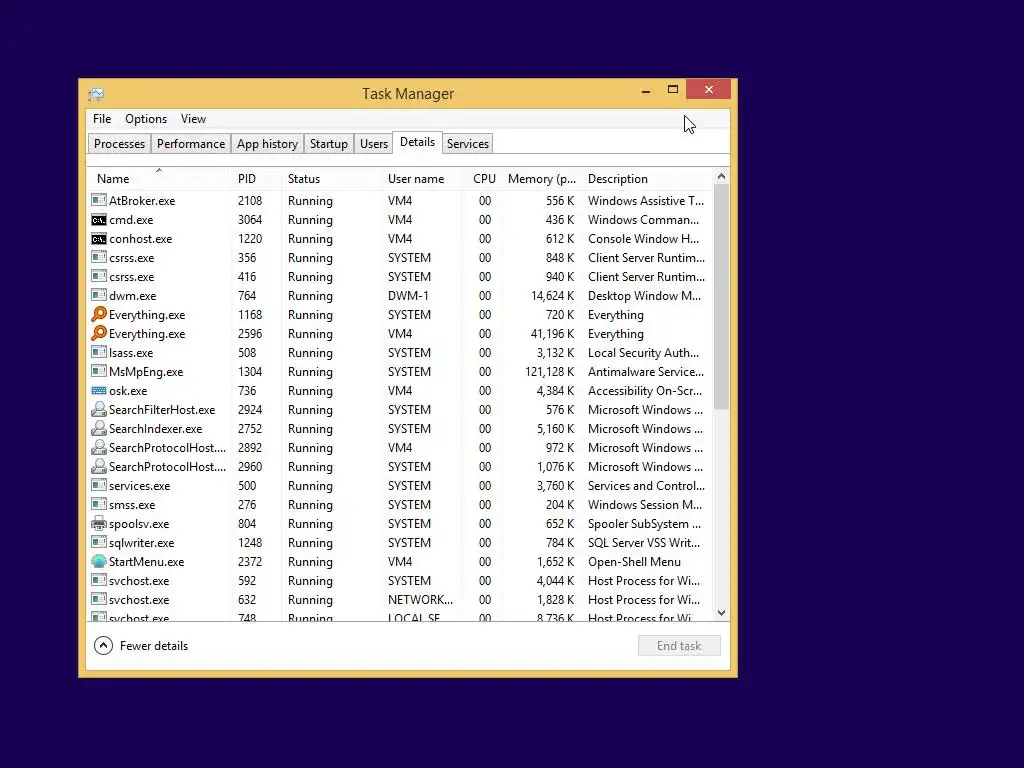Click icon of csrss.exe with PID 356

pos(99,257)
